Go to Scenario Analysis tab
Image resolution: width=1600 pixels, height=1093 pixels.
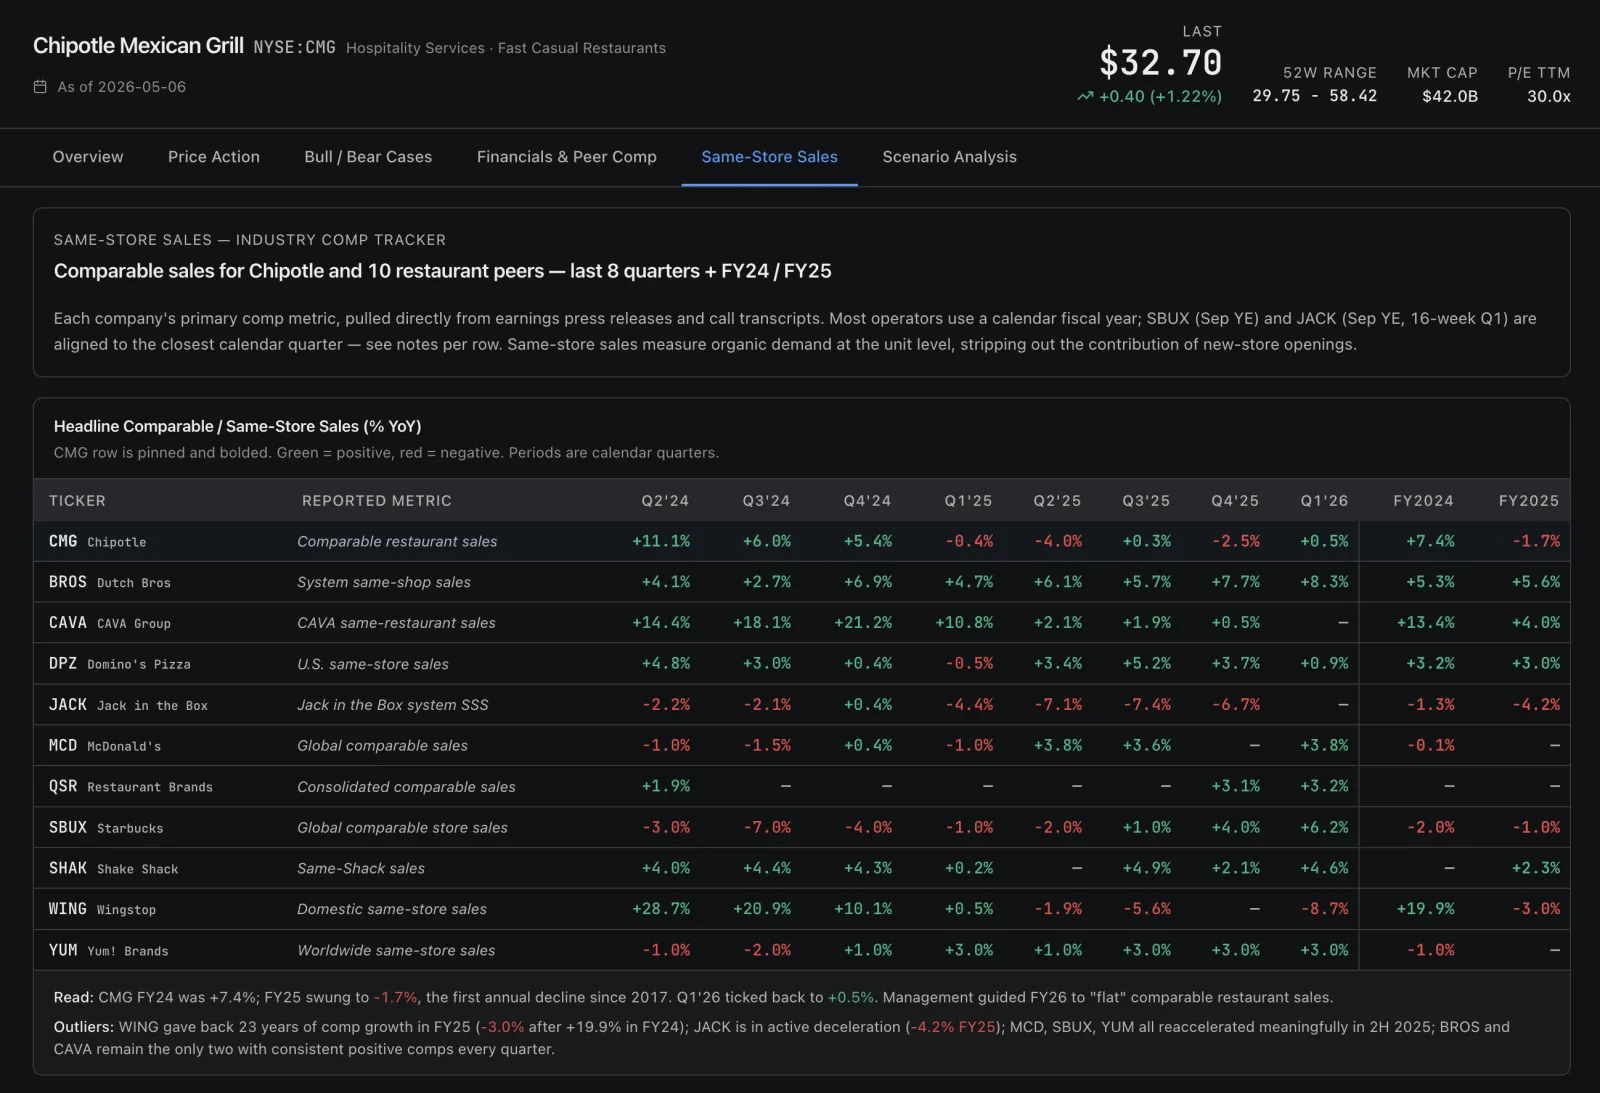pyautogui.click(x=949, y=157)
